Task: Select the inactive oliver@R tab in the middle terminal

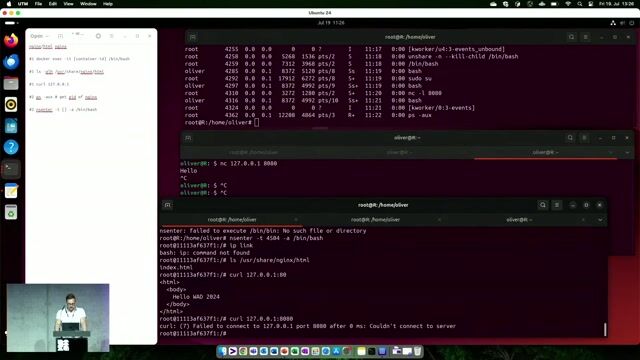Action: (x=399, y=152)
